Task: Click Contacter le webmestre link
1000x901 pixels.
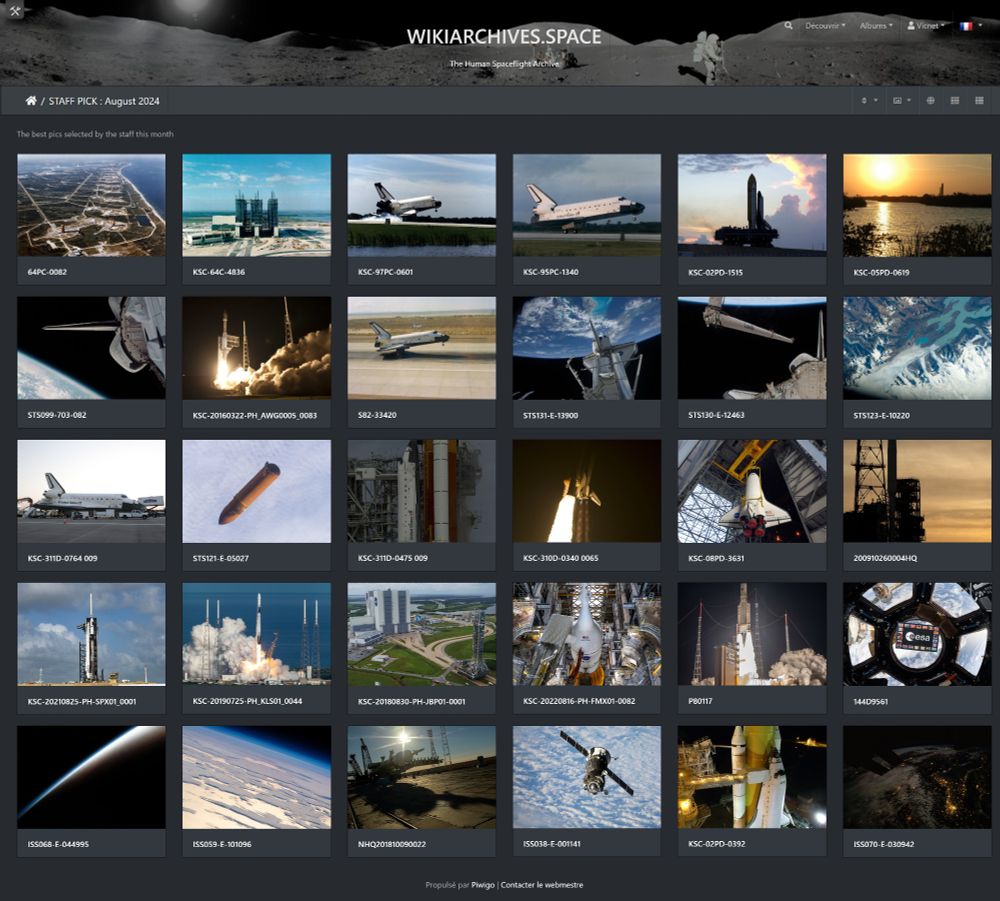Action: (x=541, y=884)
